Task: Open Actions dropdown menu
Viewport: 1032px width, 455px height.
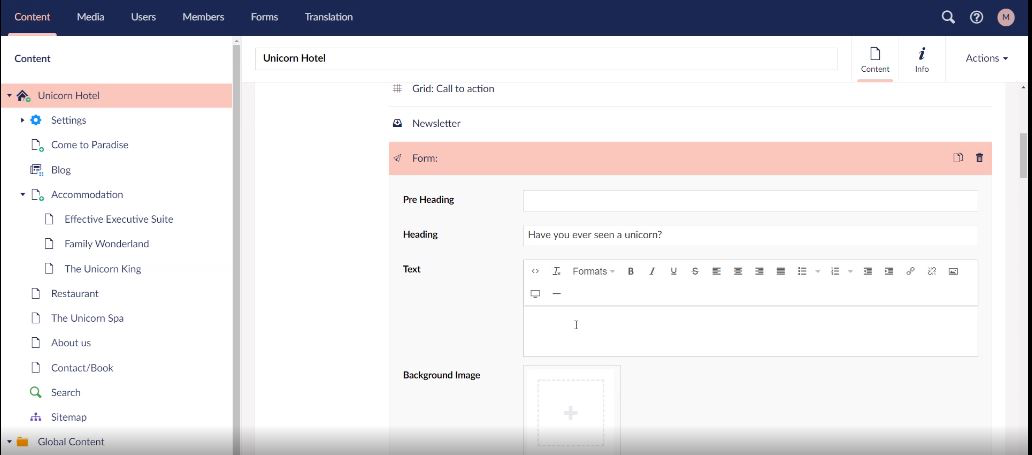Action: [x=987, y=59]
